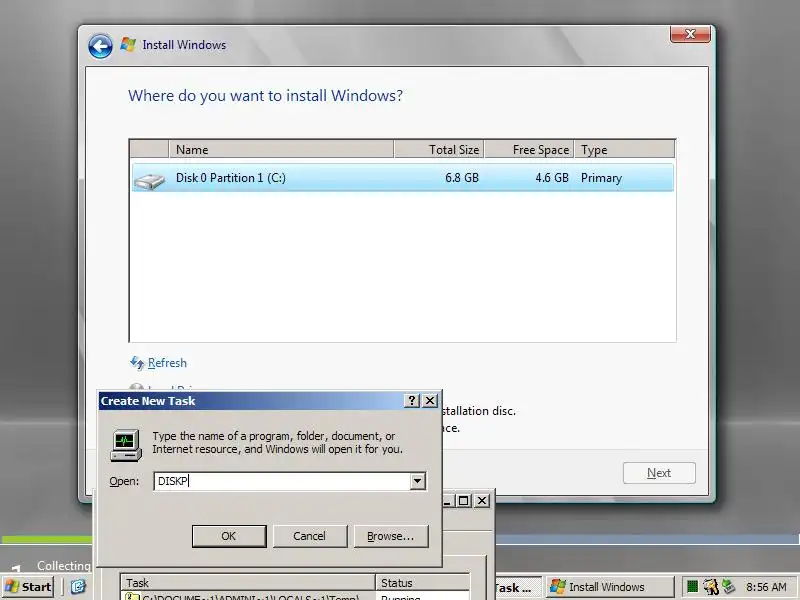Close the Create New Task dialog
Image resolution: width=800 pixels, height=600 pixels.
pyautogui.click(x=430, y=401)
